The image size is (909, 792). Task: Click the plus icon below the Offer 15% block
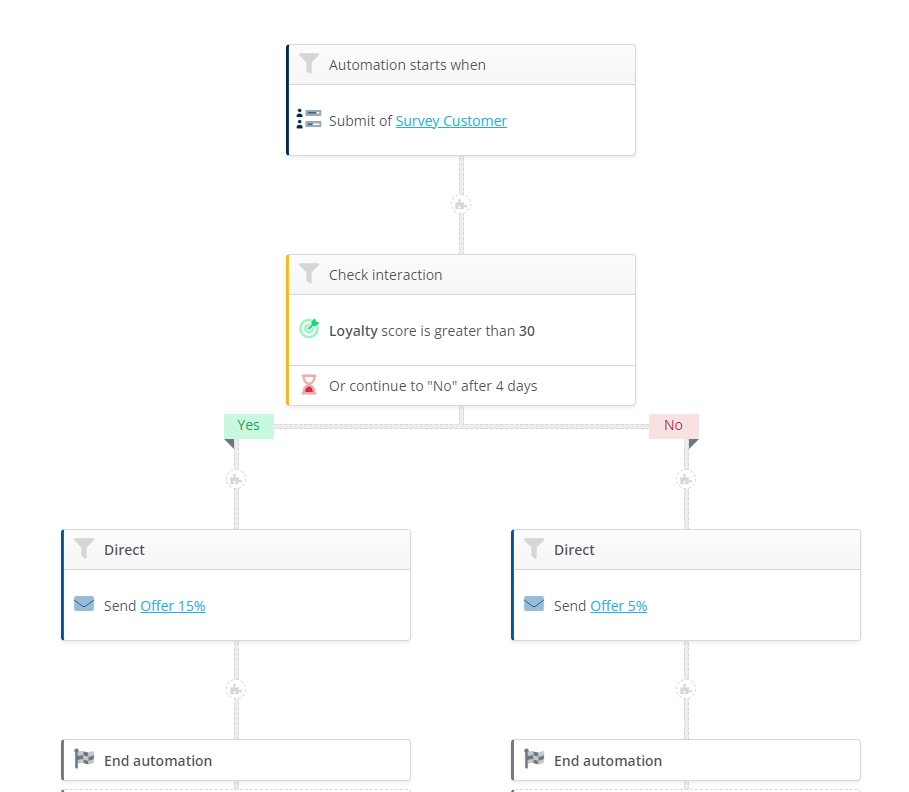235,688
